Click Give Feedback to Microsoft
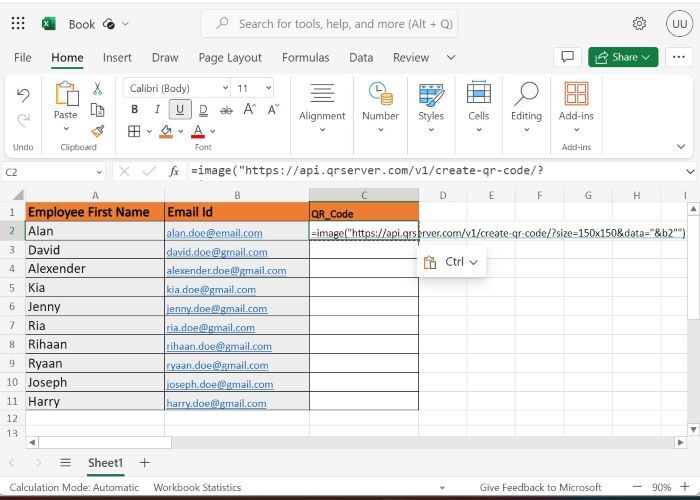The width and height of the screenshot is (700, 500). 540,487
